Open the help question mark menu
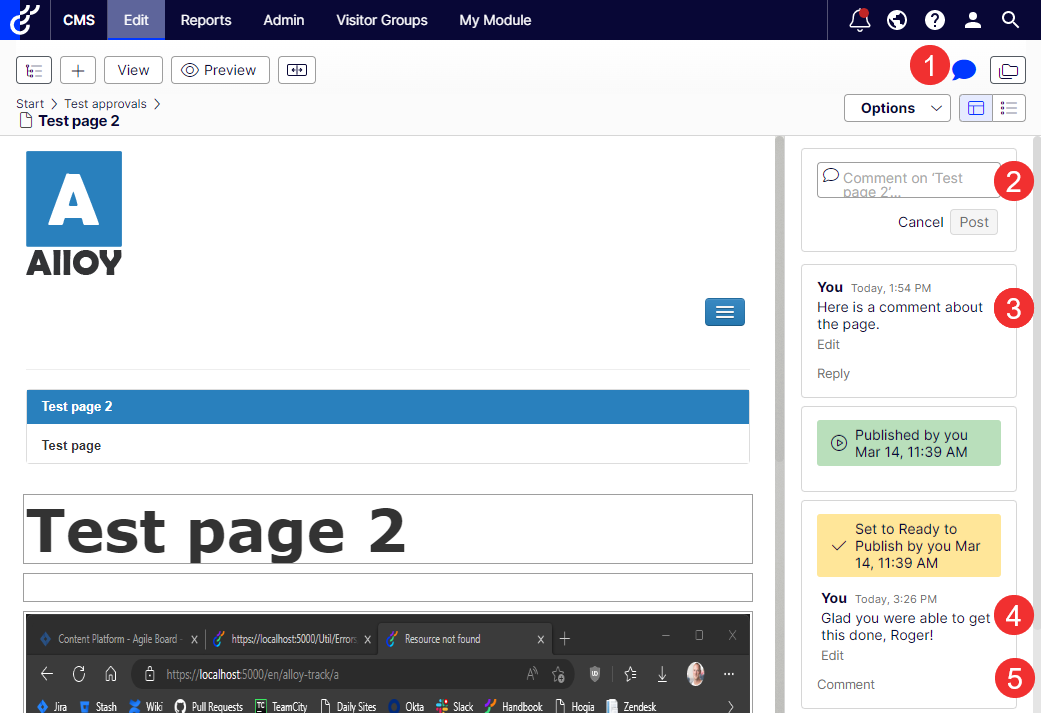The image size is (1041, 713). point(935,20)
